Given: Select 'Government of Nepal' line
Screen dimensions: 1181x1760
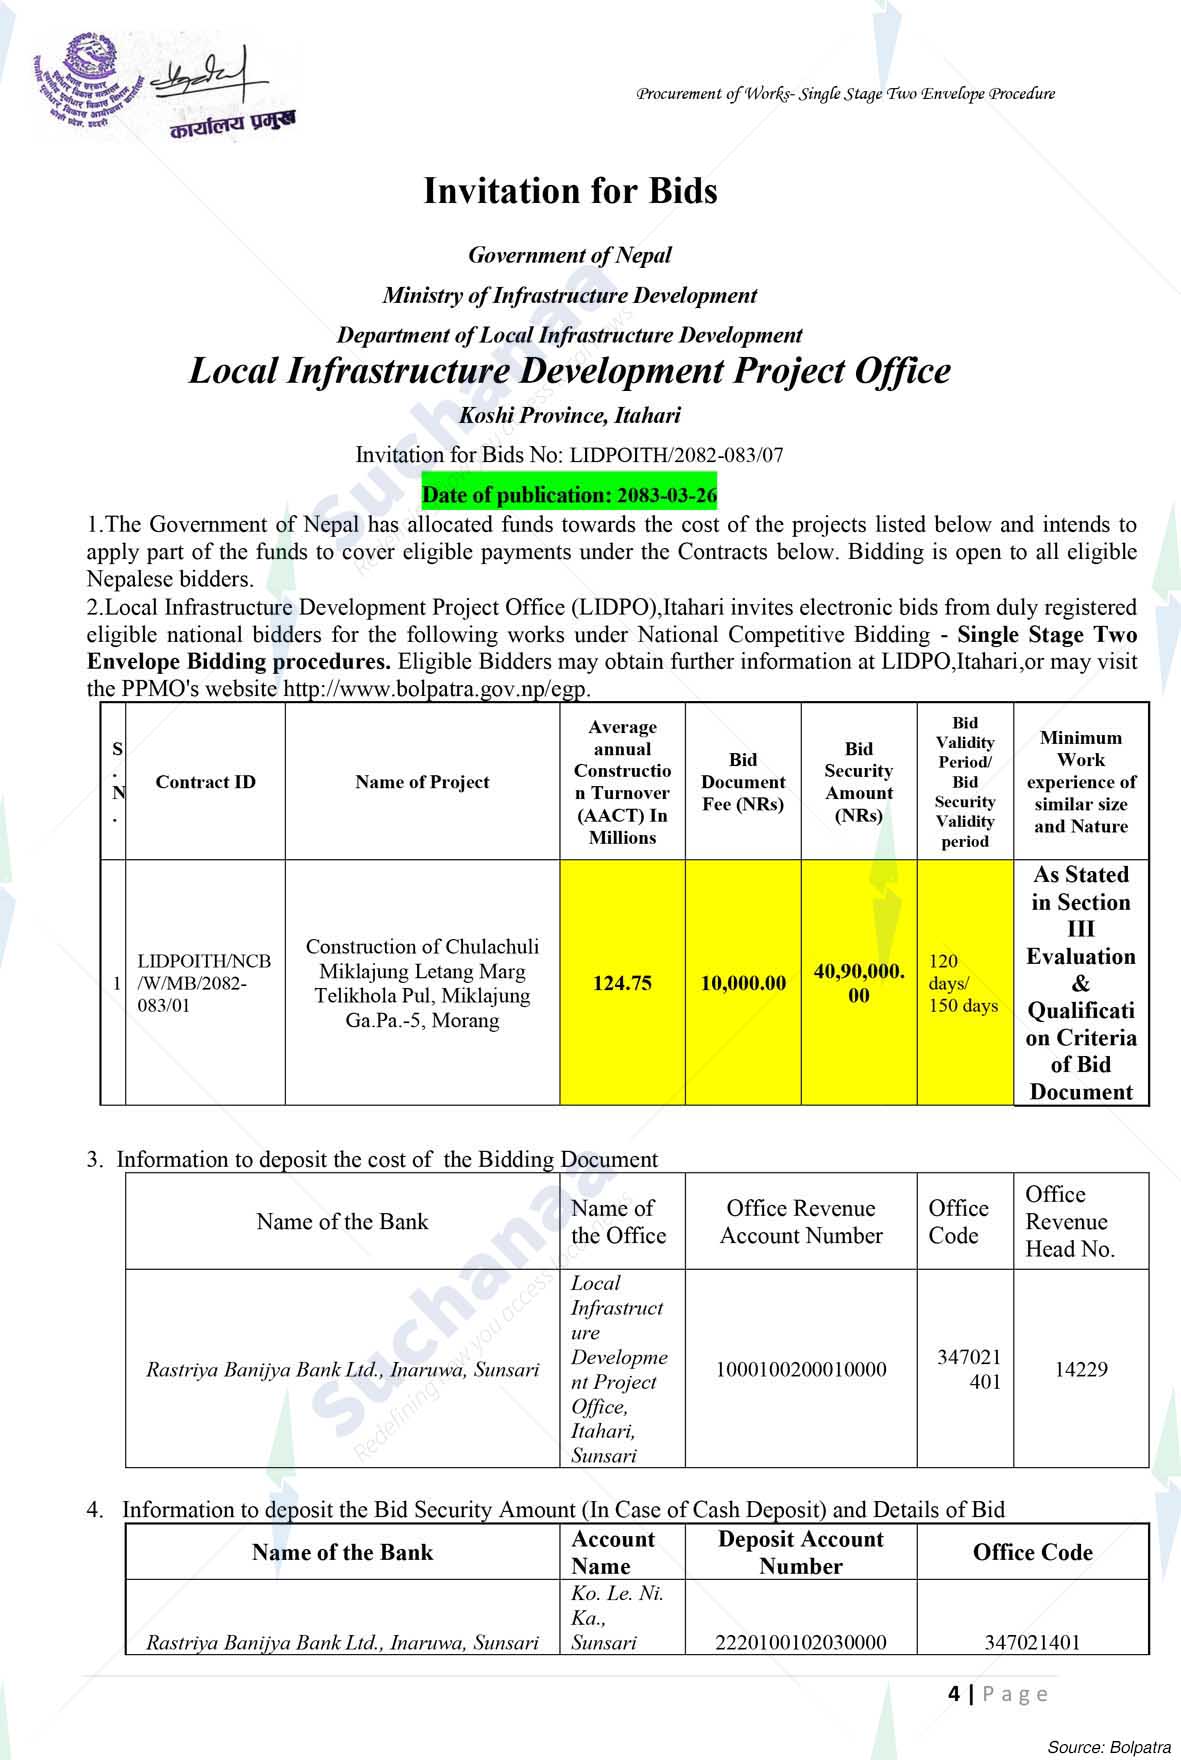Looking at the screenshot, I should (570, 255).
